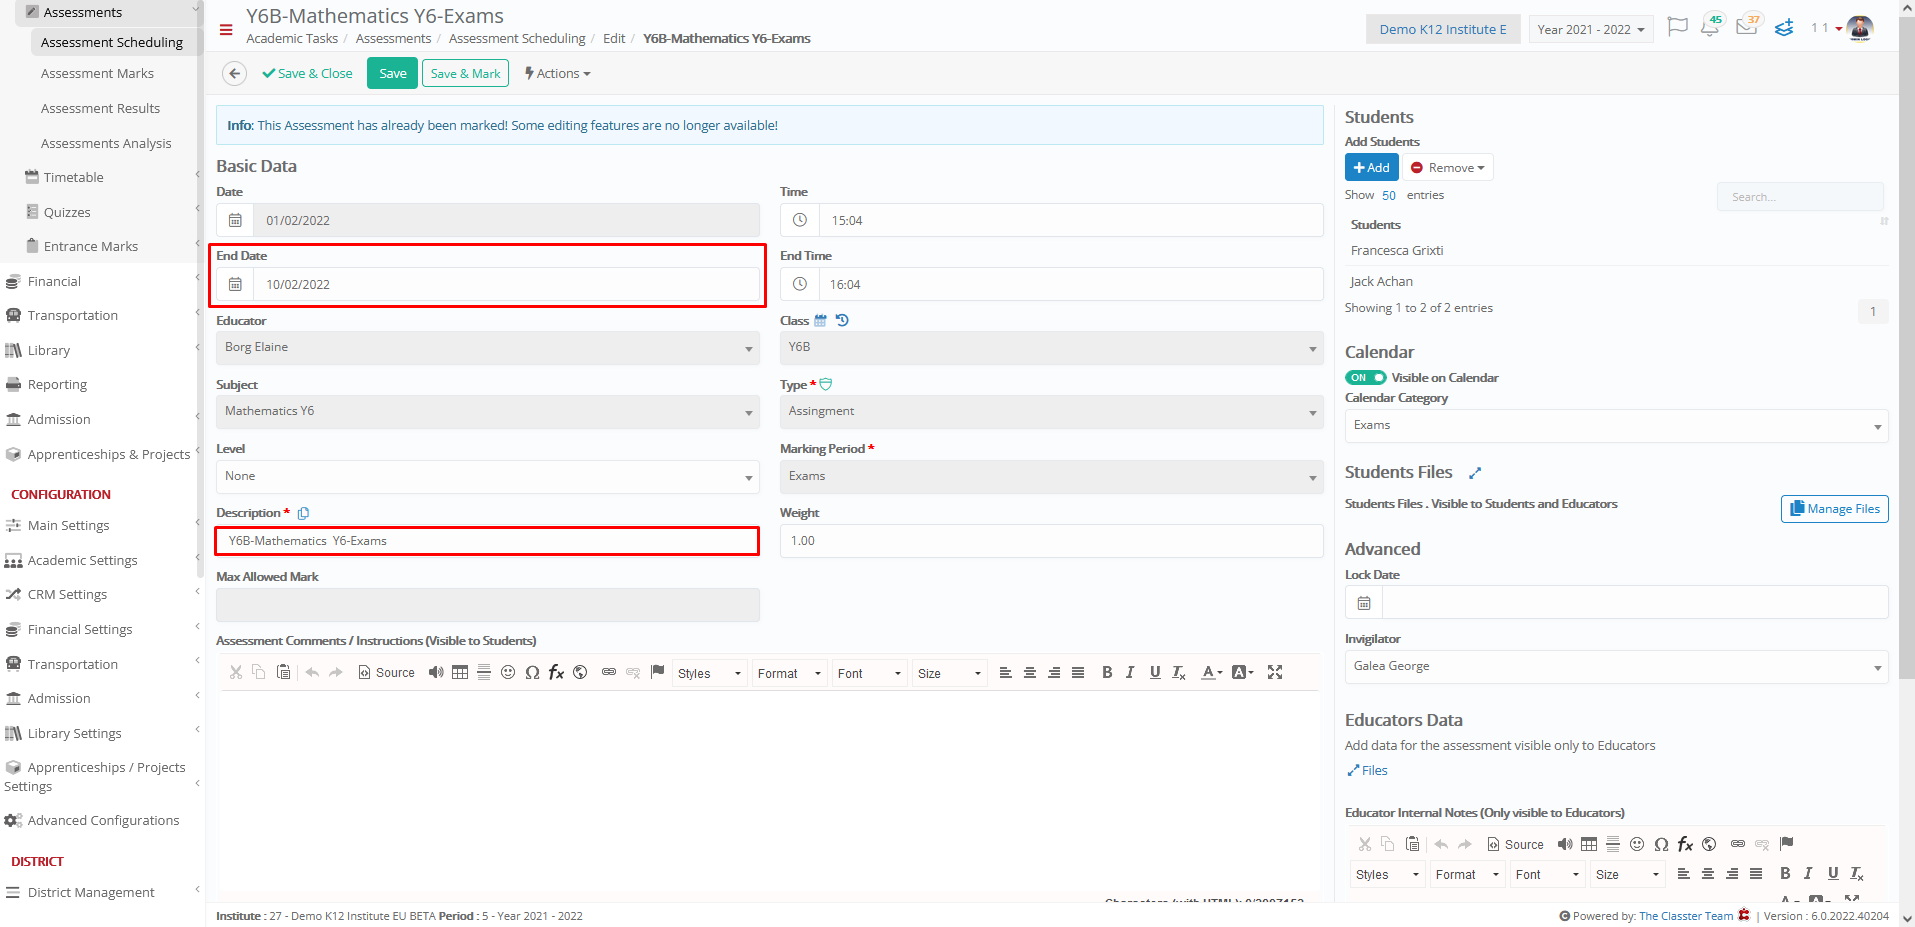Click Assessment Scheduling breadcrumb link

click(x=517, y=38)
